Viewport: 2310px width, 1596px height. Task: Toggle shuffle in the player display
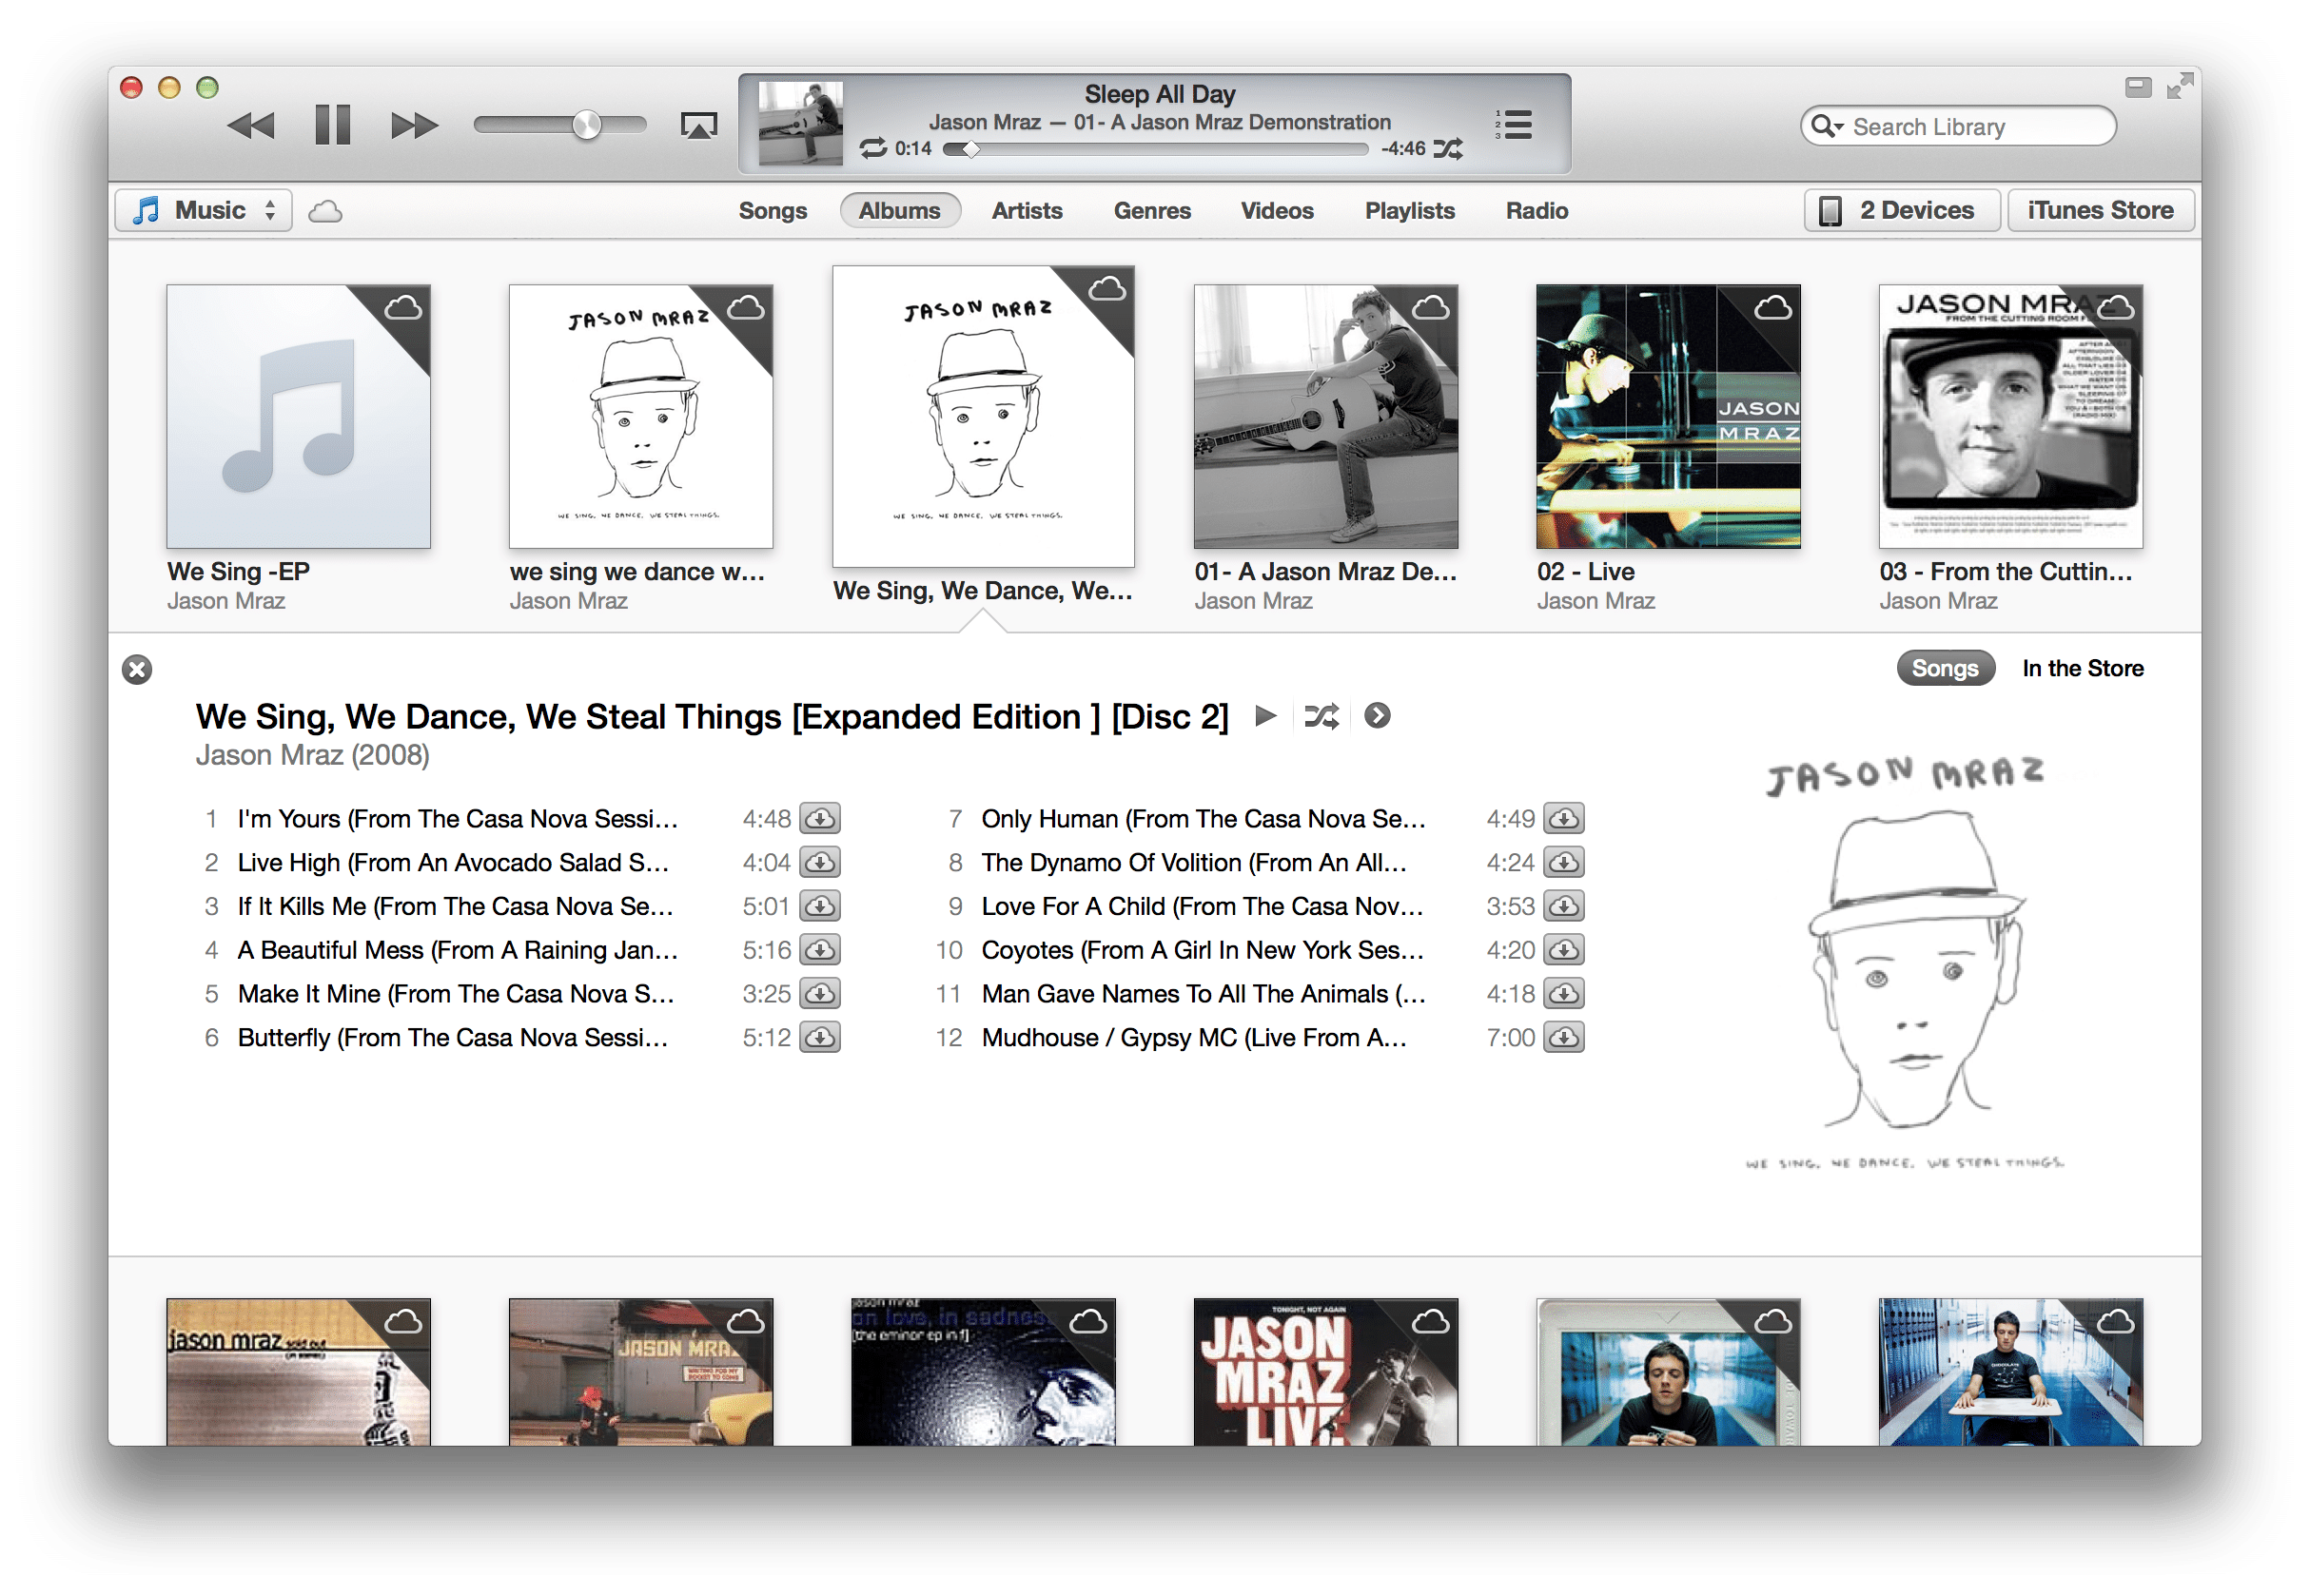pyautogui.click(x=1448, y=149)
